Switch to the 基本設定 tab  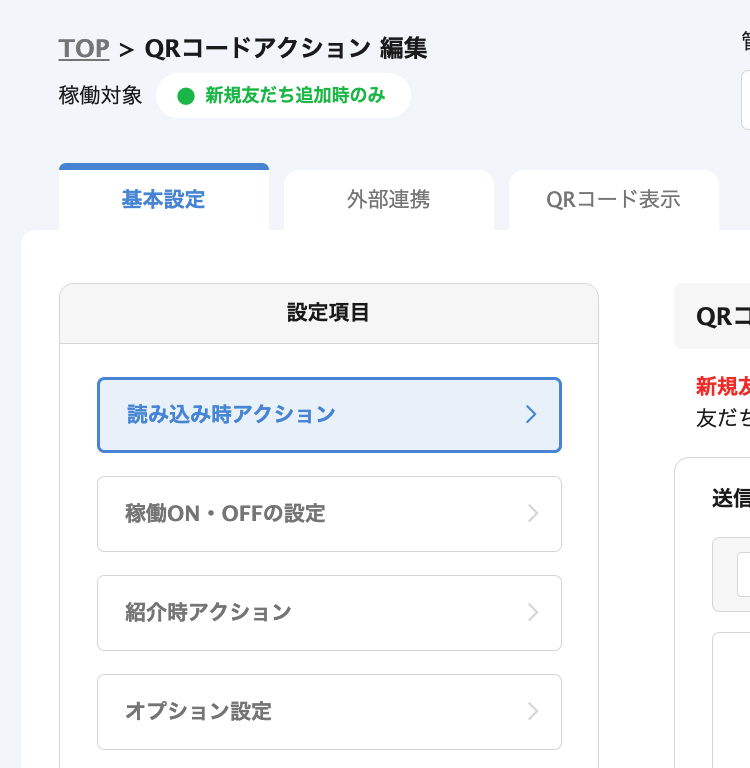click(x=163, y=199)
